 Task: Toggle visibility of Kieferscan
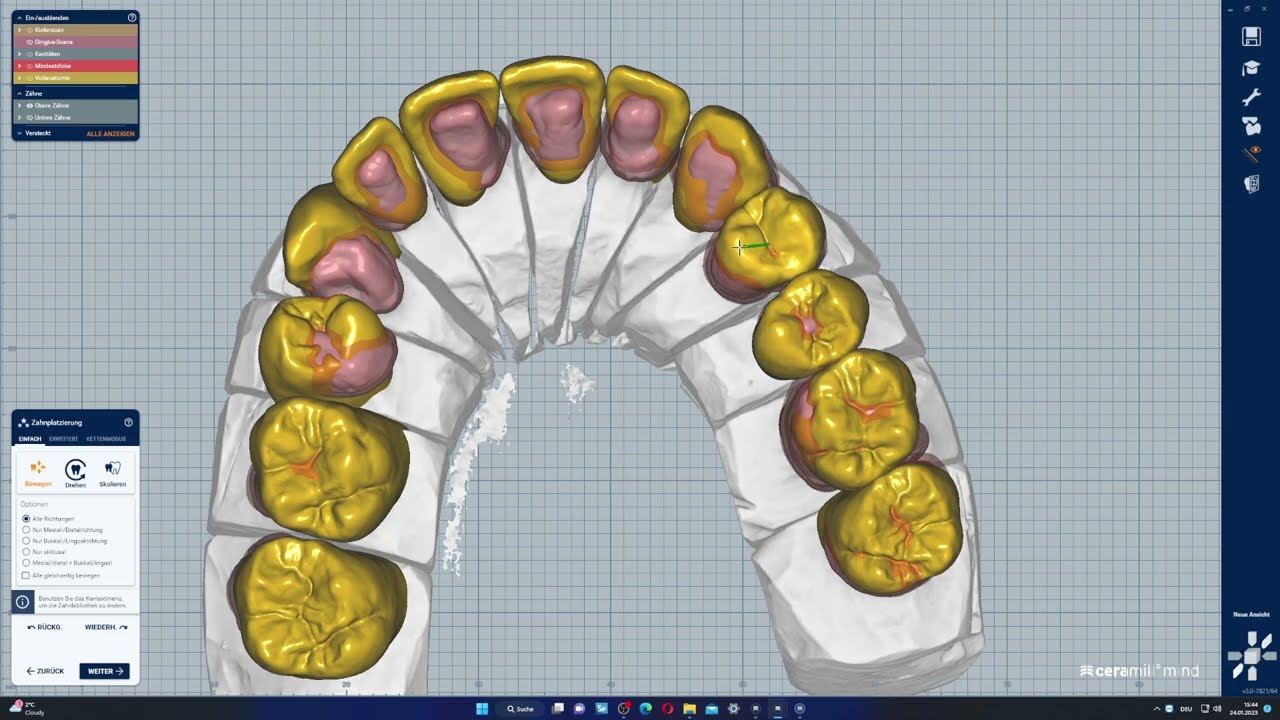30,30
